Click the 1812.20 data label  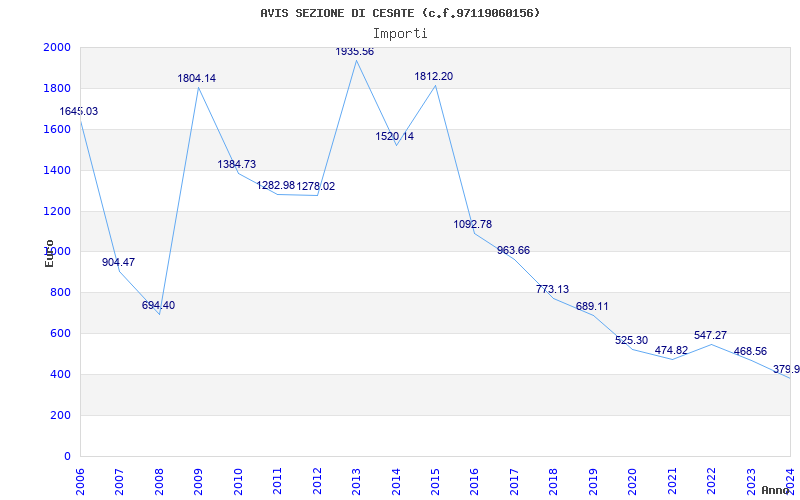click(x=434, y=77)
